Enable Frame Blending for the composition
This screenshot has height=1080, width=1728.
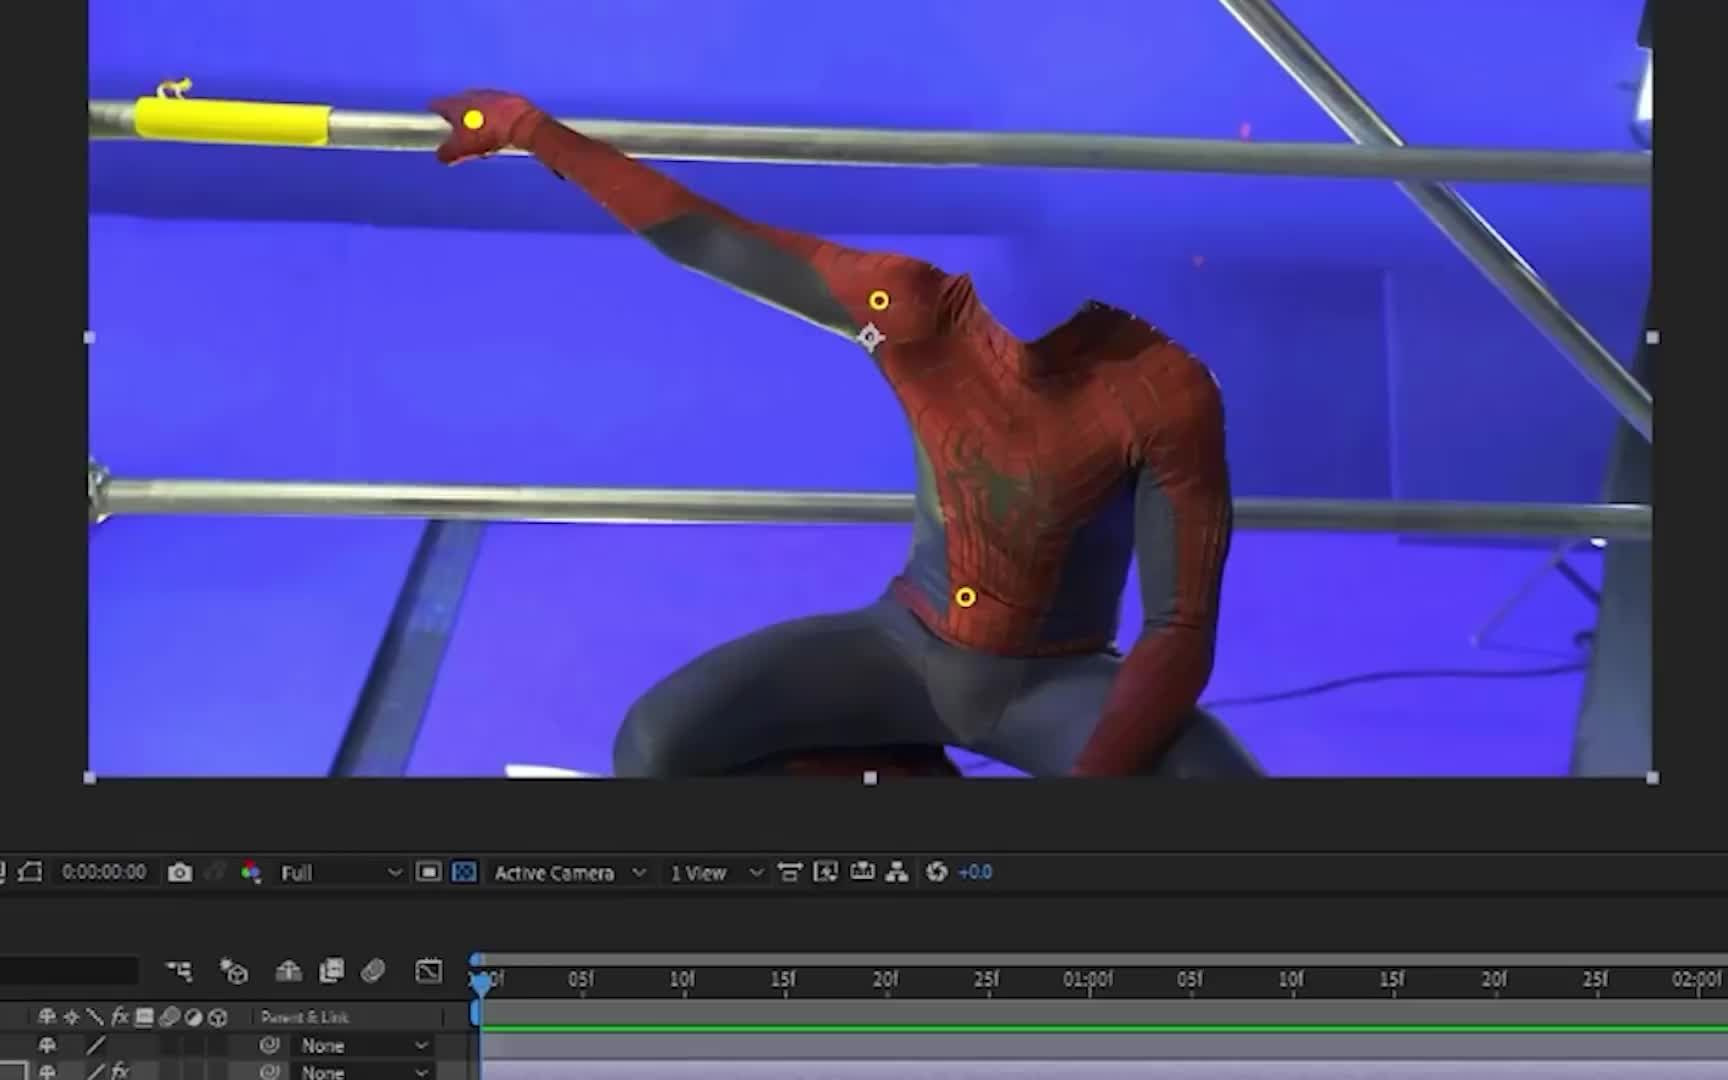pyautogui.click(x=331, y=970)
